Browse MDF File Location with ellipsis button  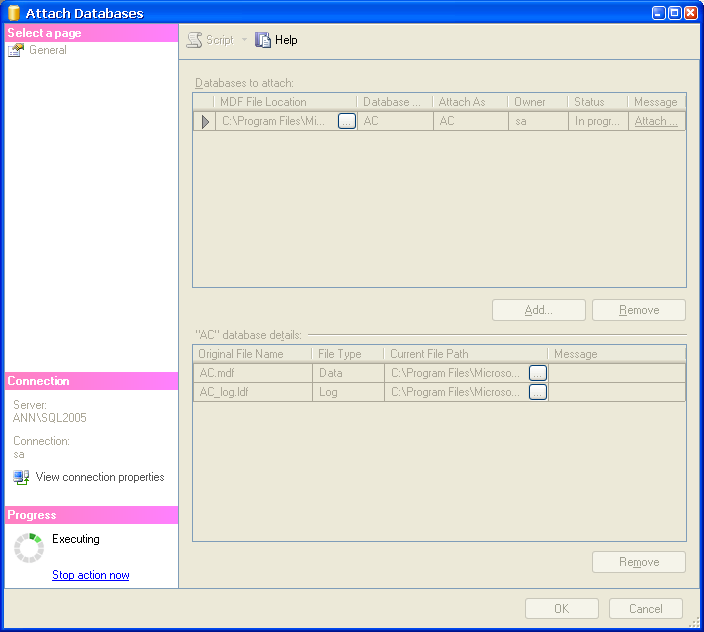[x=346, y=121]
